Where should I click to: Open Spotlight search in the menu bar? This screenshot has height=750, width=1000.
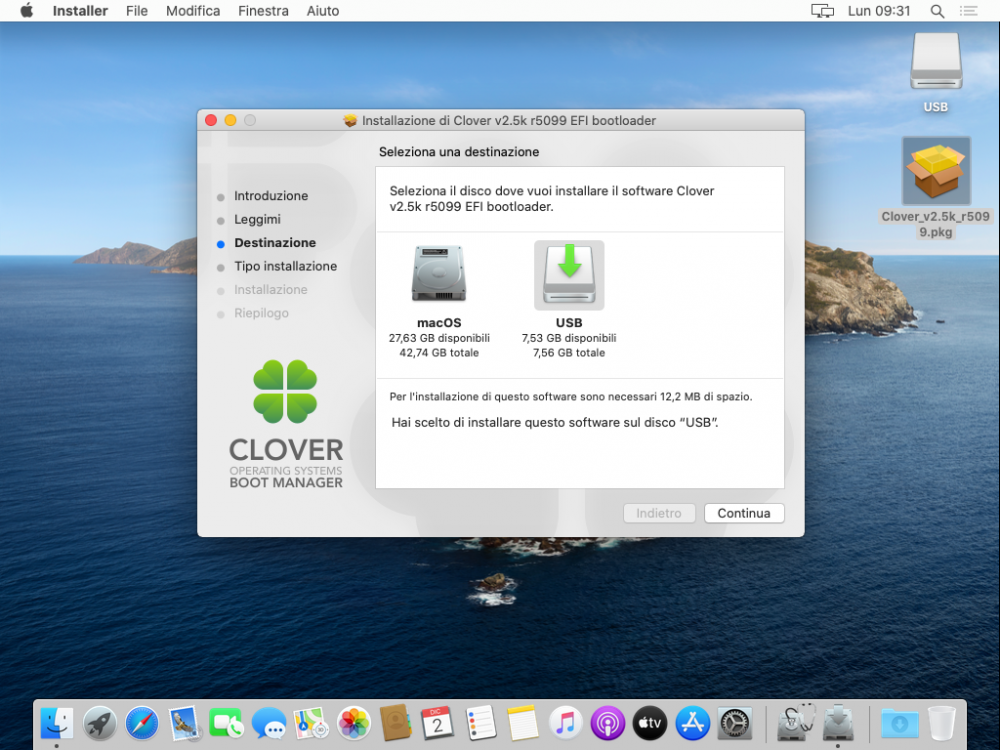[937, 11]
